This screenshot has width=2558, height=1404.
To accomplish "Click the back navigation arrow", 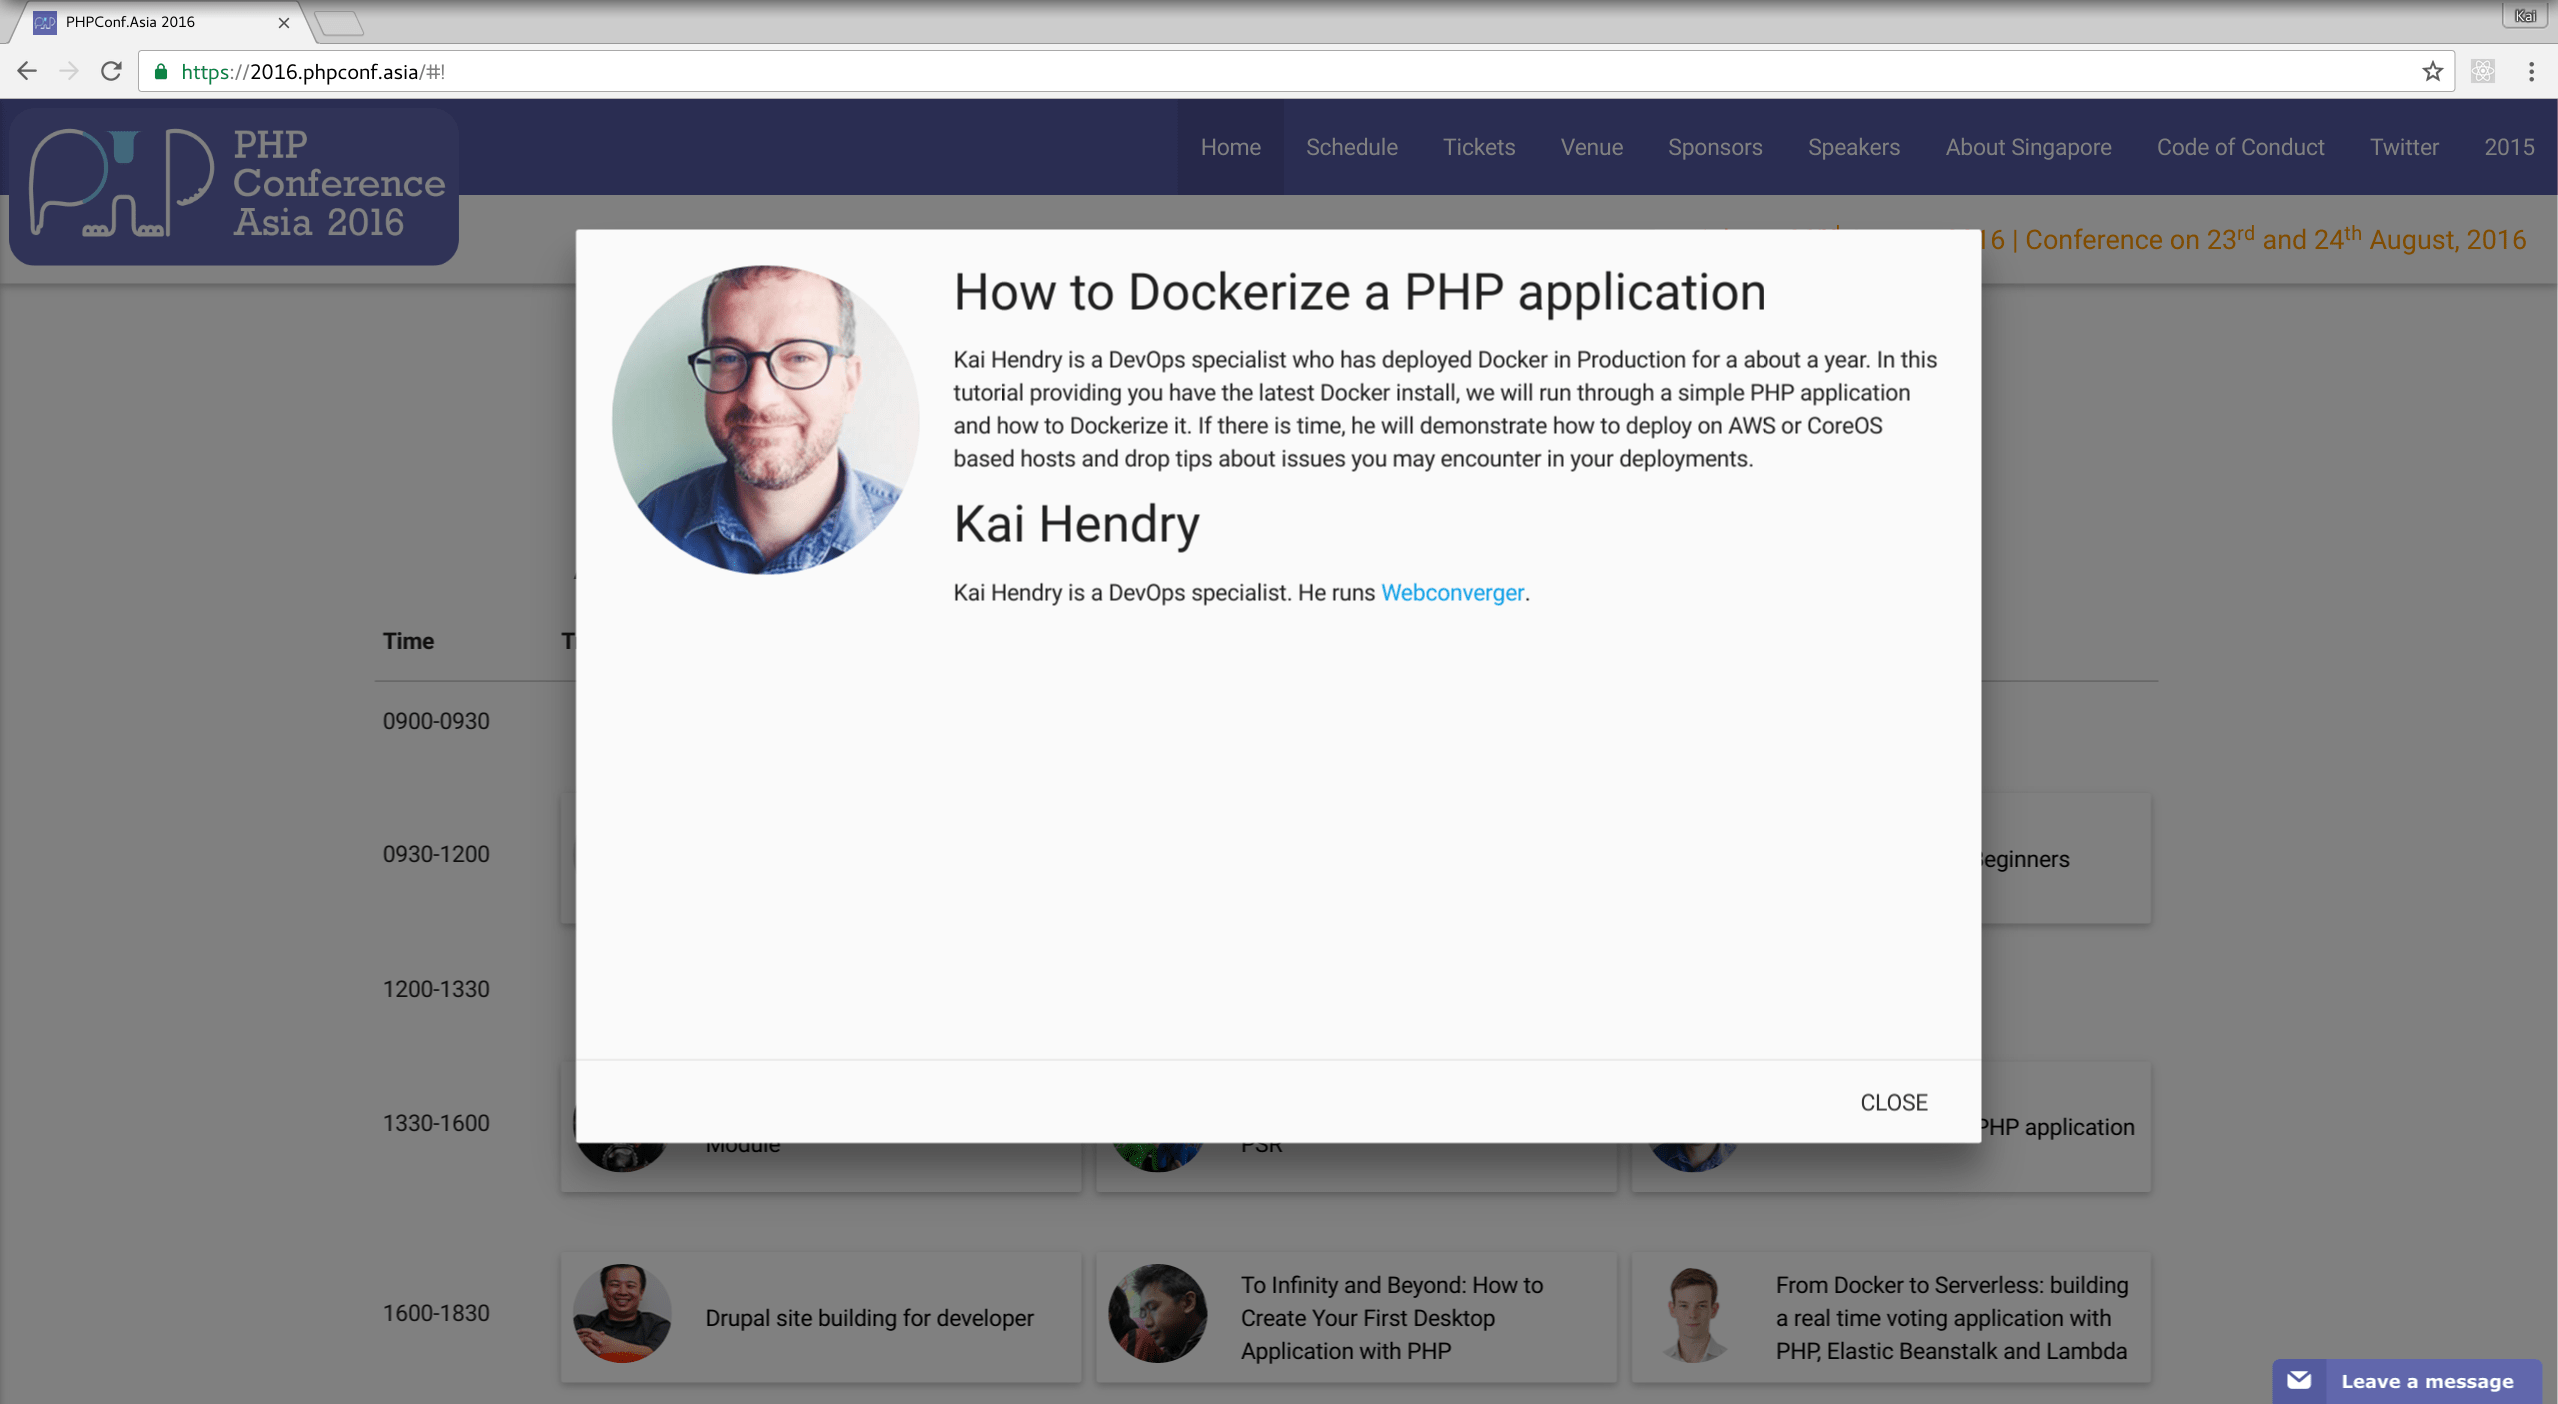I will tap(26, 71).
